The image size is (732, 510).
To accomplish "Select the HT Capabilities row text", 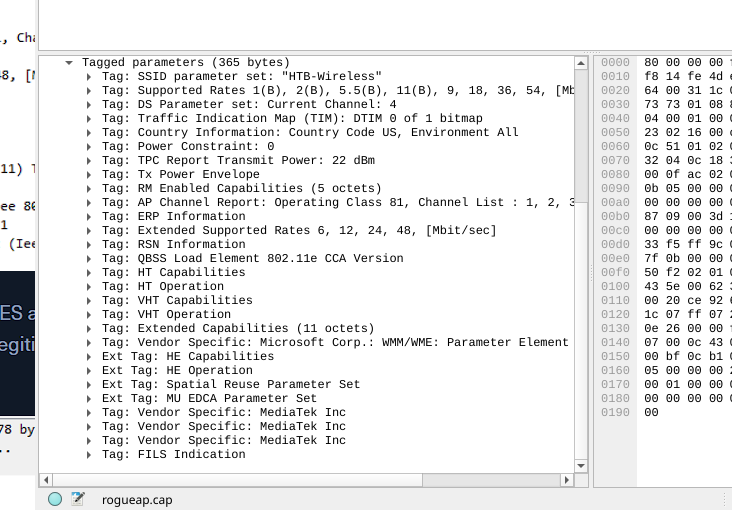I will (174, 273).
